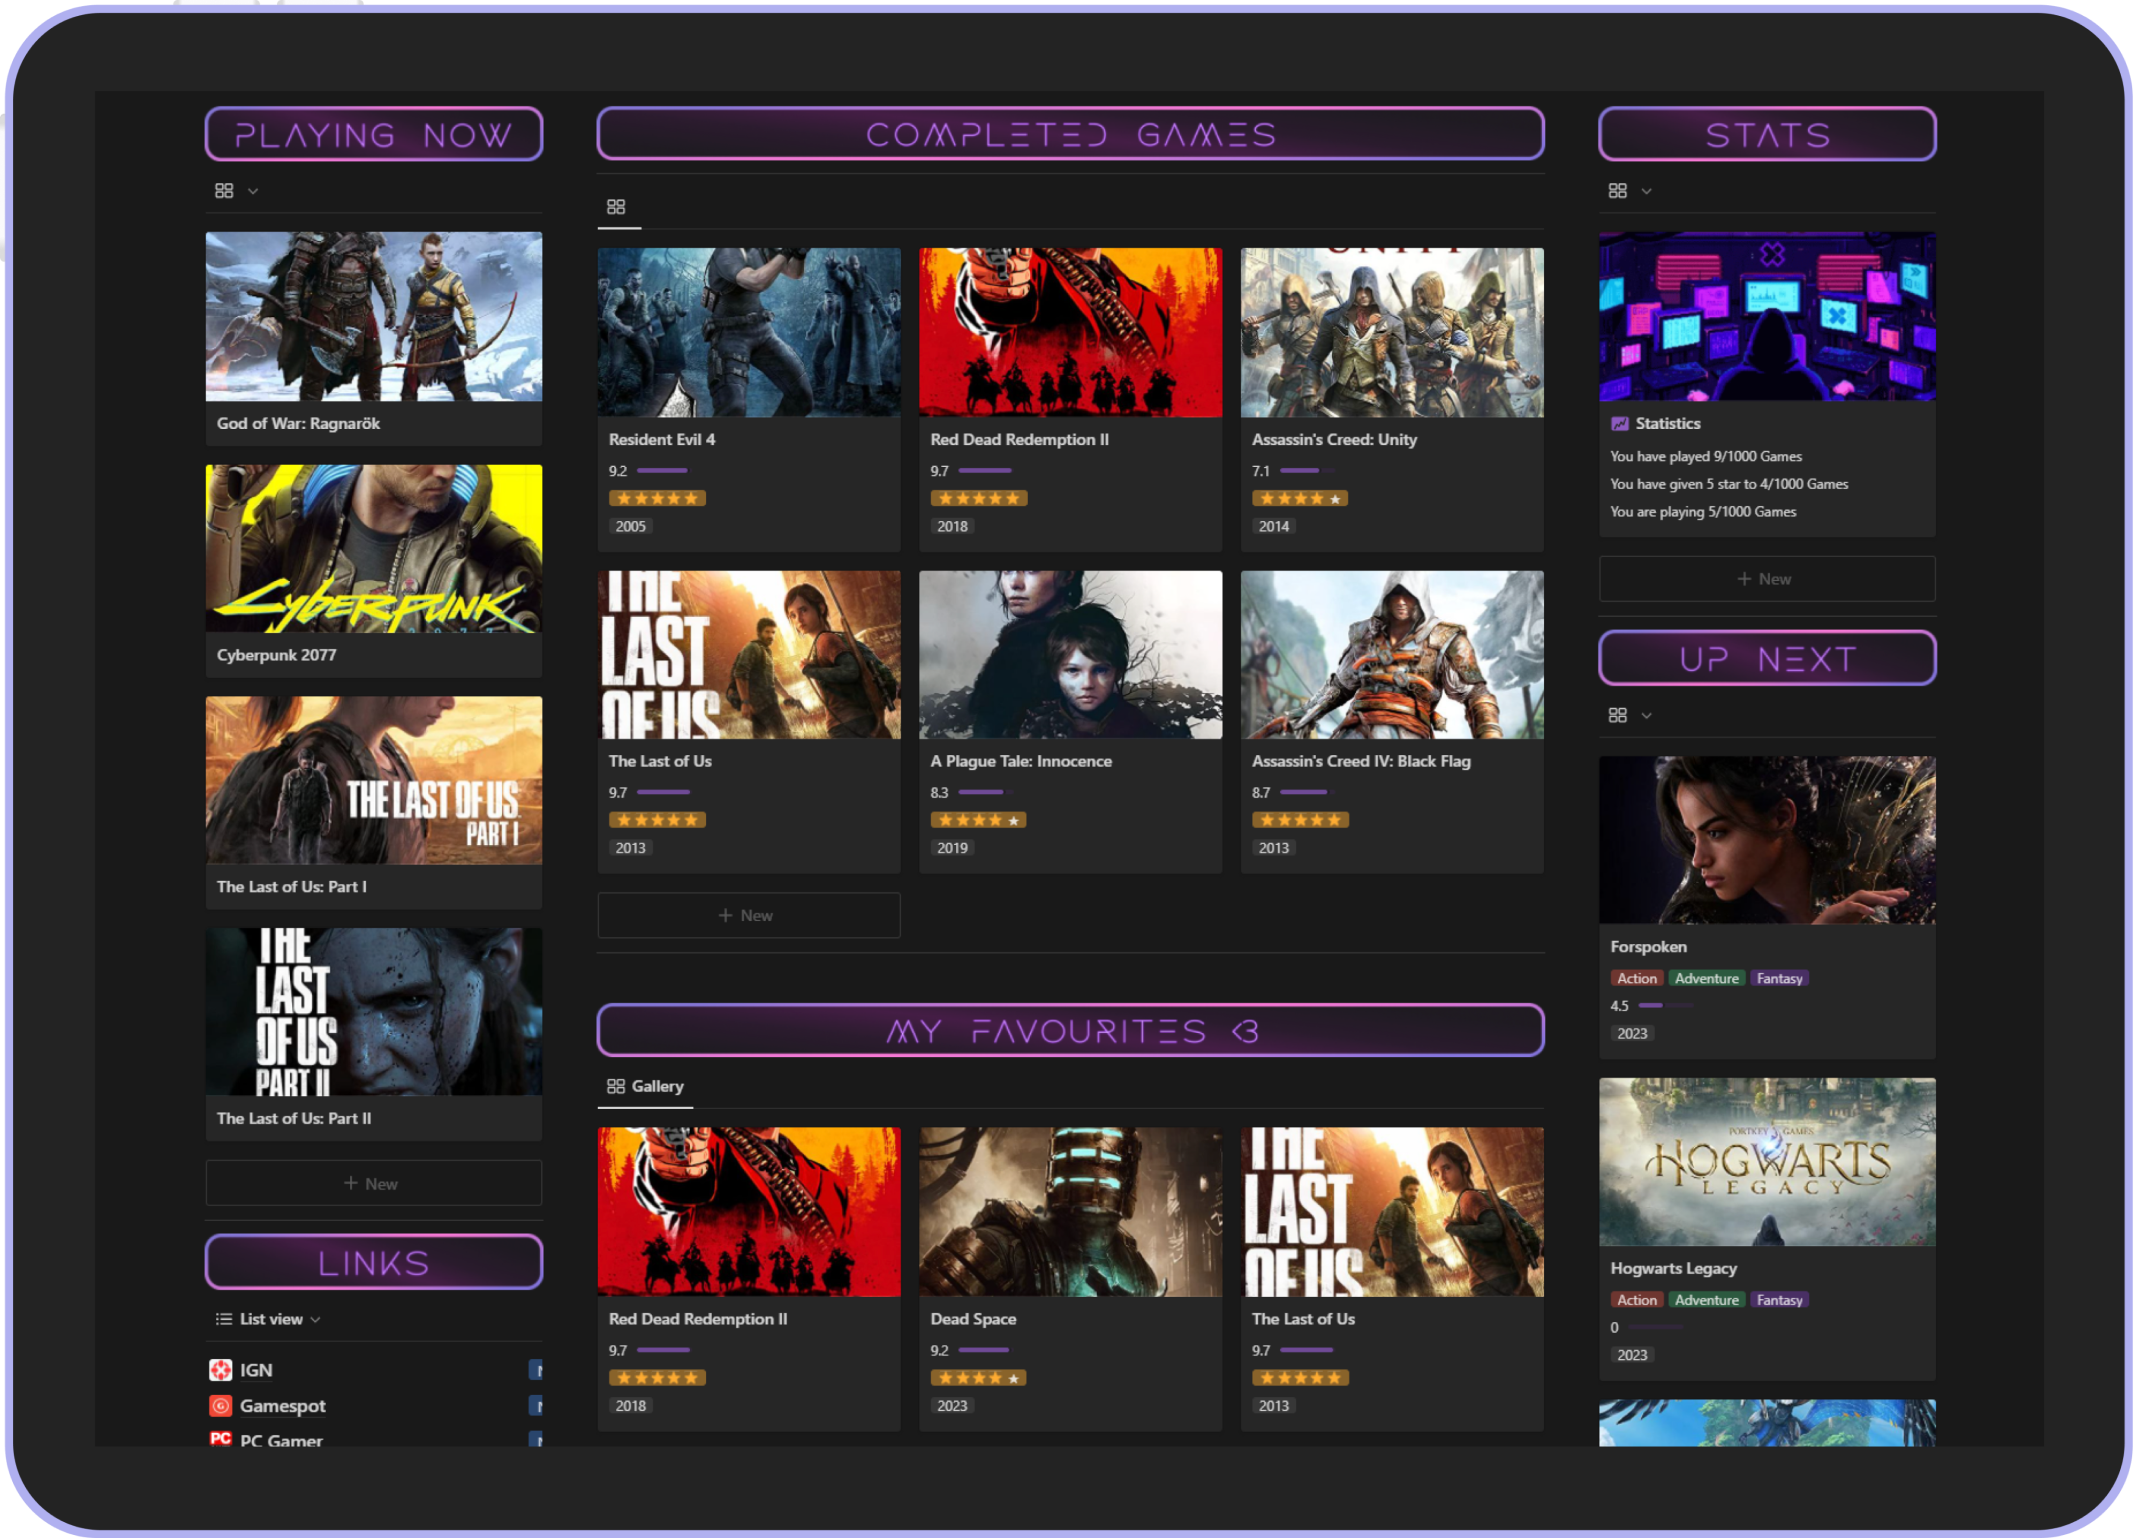
Task: Click New below the Completed Games grid
Action: click(x=748, y=914)
